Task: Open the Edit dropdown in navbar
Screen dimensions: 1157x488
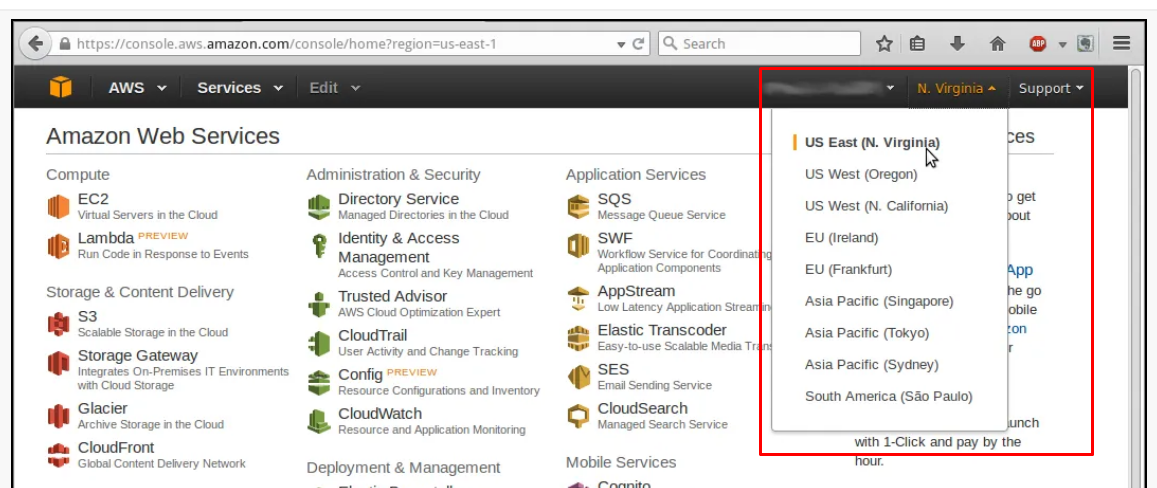Action: point(334,88)
